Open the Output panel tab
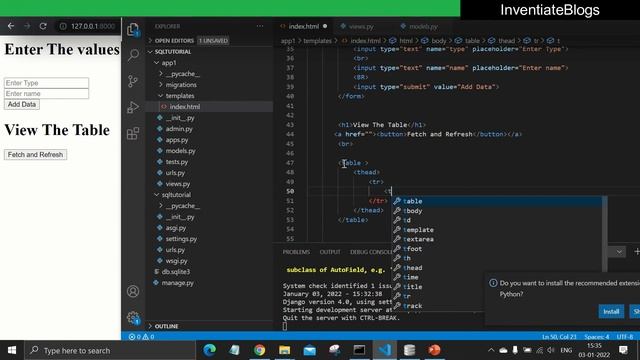The image size is (640, 360). 330,252
